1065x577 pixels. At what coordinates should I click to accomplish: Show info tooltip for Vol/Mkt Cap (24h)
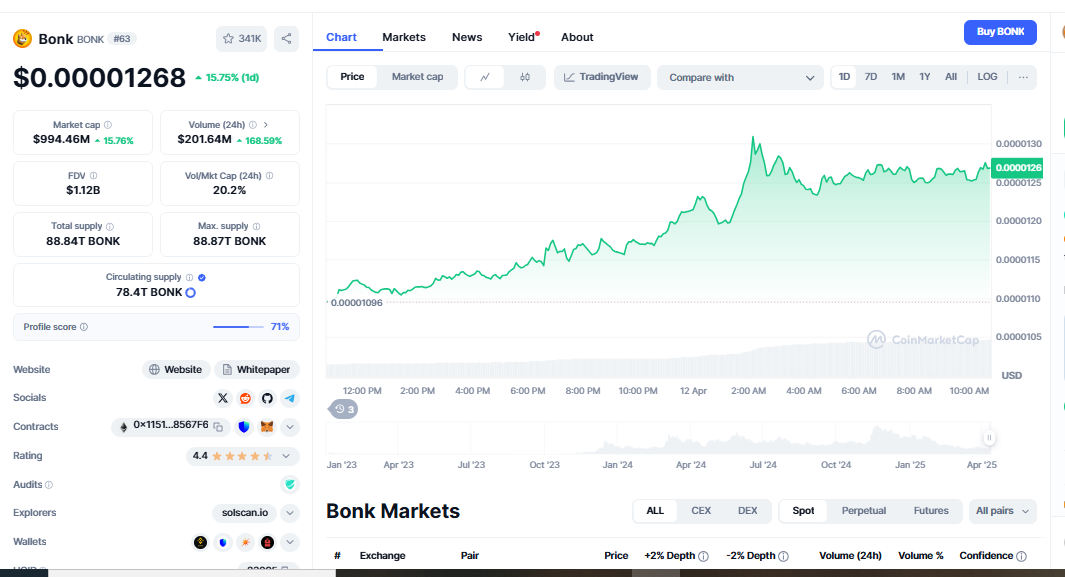270,176
